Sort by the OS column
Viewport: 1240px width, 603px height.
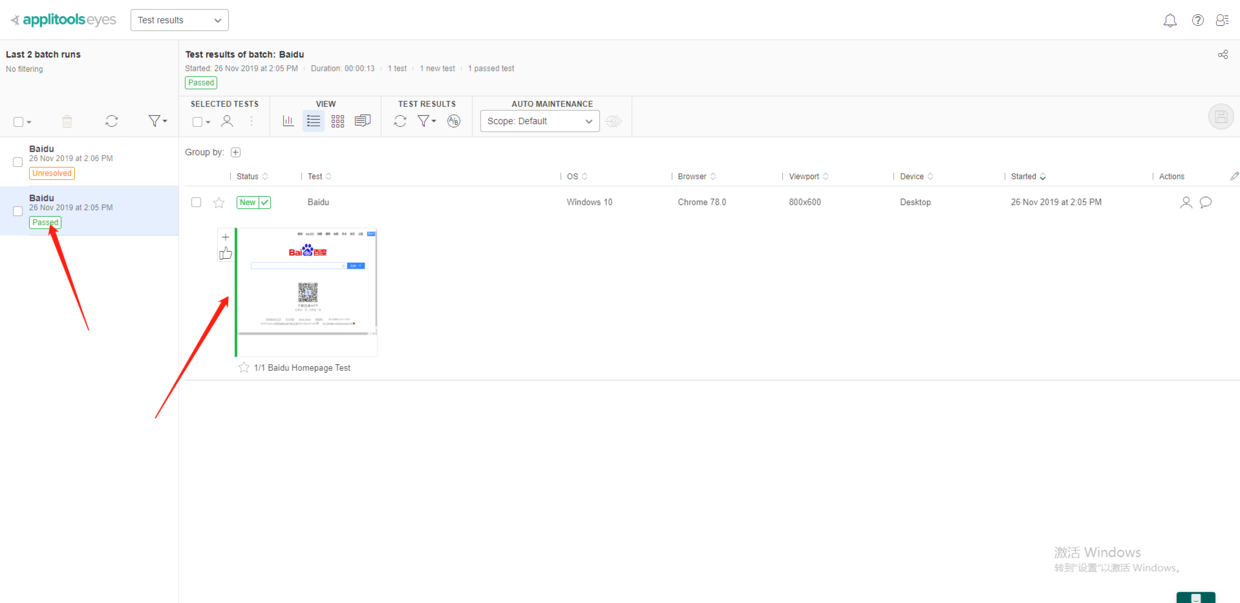click(577, 176)
